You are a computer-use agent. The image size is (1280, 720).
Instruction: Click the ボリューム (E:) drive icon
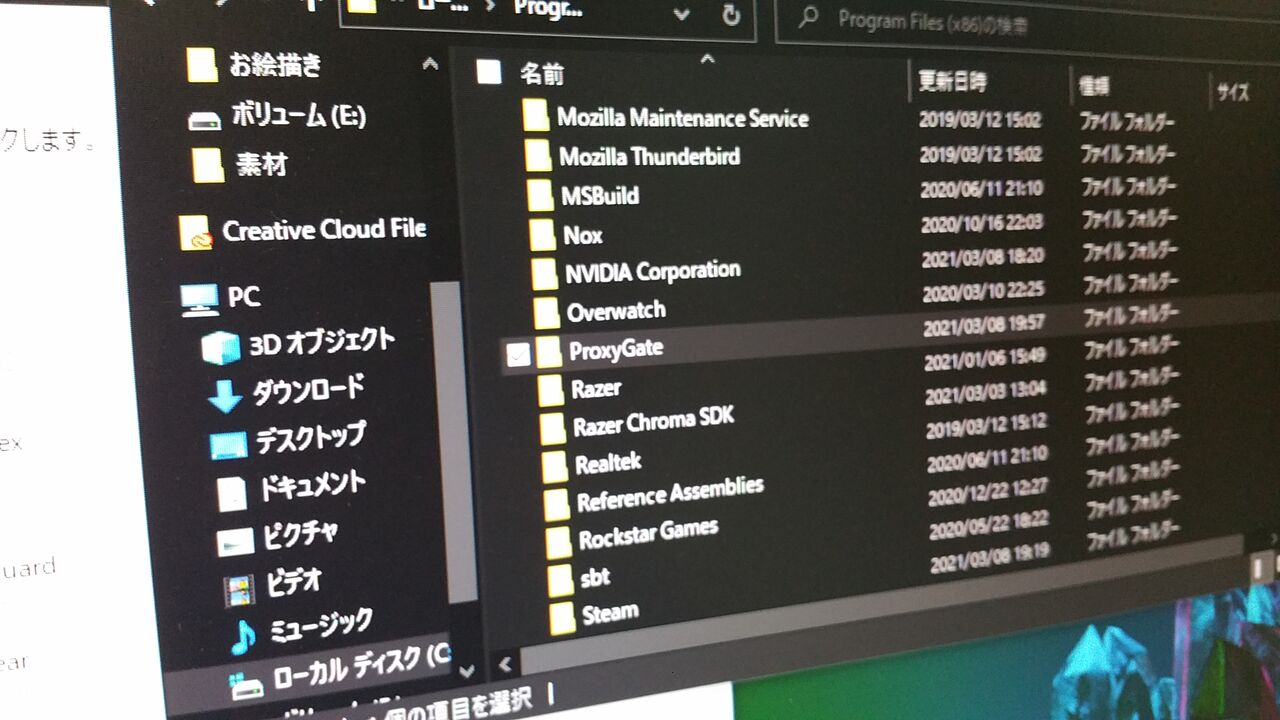[x=205, y=121]
